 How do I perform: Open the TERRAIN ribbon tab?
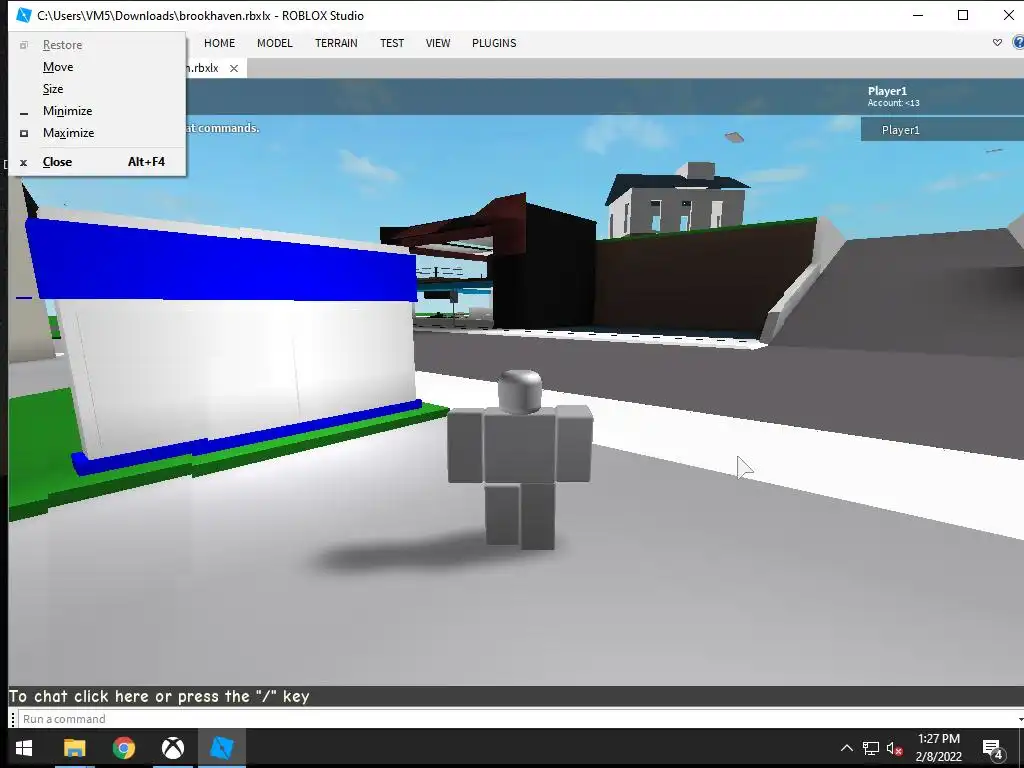[336, 43]
